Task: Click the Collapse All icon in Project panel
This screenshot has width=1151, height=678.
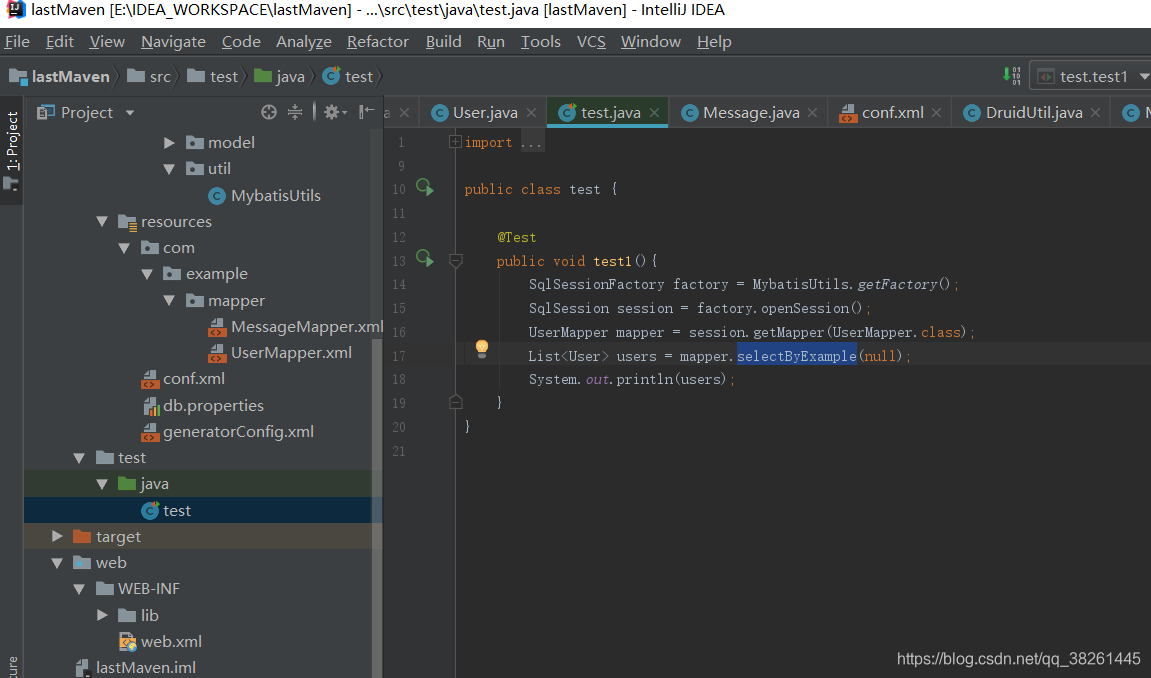Action: coord(294,112)
